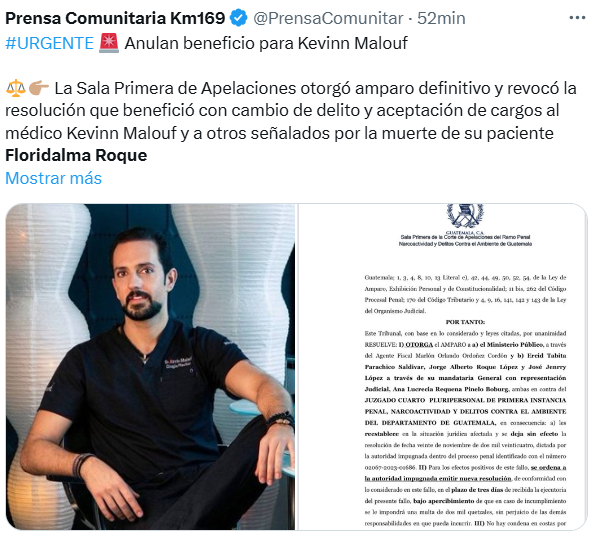Viewport: 592px width, 540px height.
Task: Open the tweet's three-dot more options menu
Action: tap(577, 18)
